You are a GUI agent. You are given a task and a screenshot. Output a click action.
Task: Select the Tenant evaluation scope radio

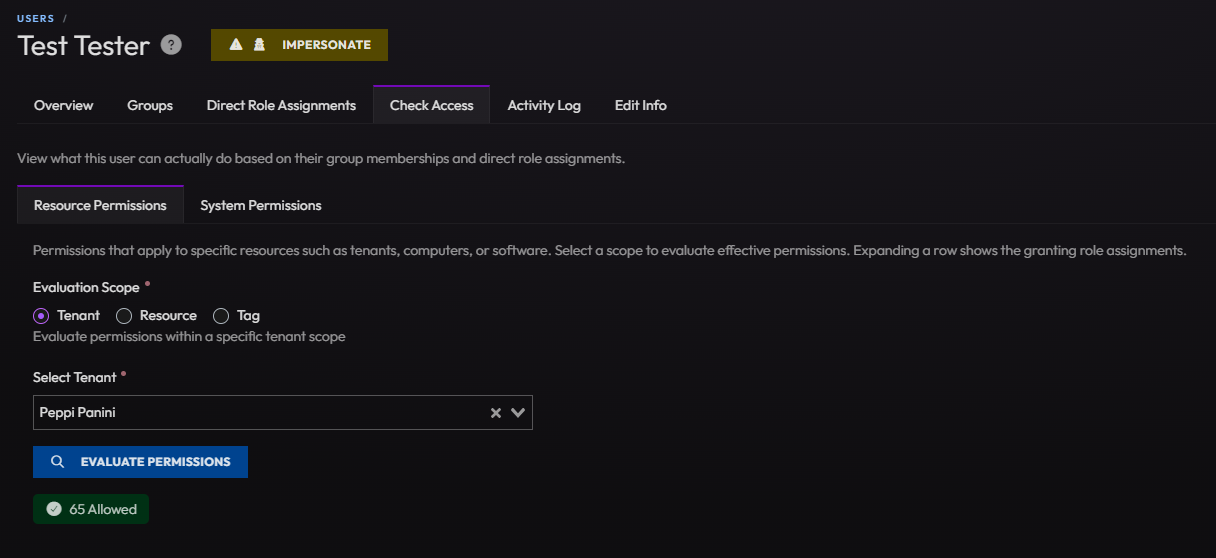(x=41, y=315)
